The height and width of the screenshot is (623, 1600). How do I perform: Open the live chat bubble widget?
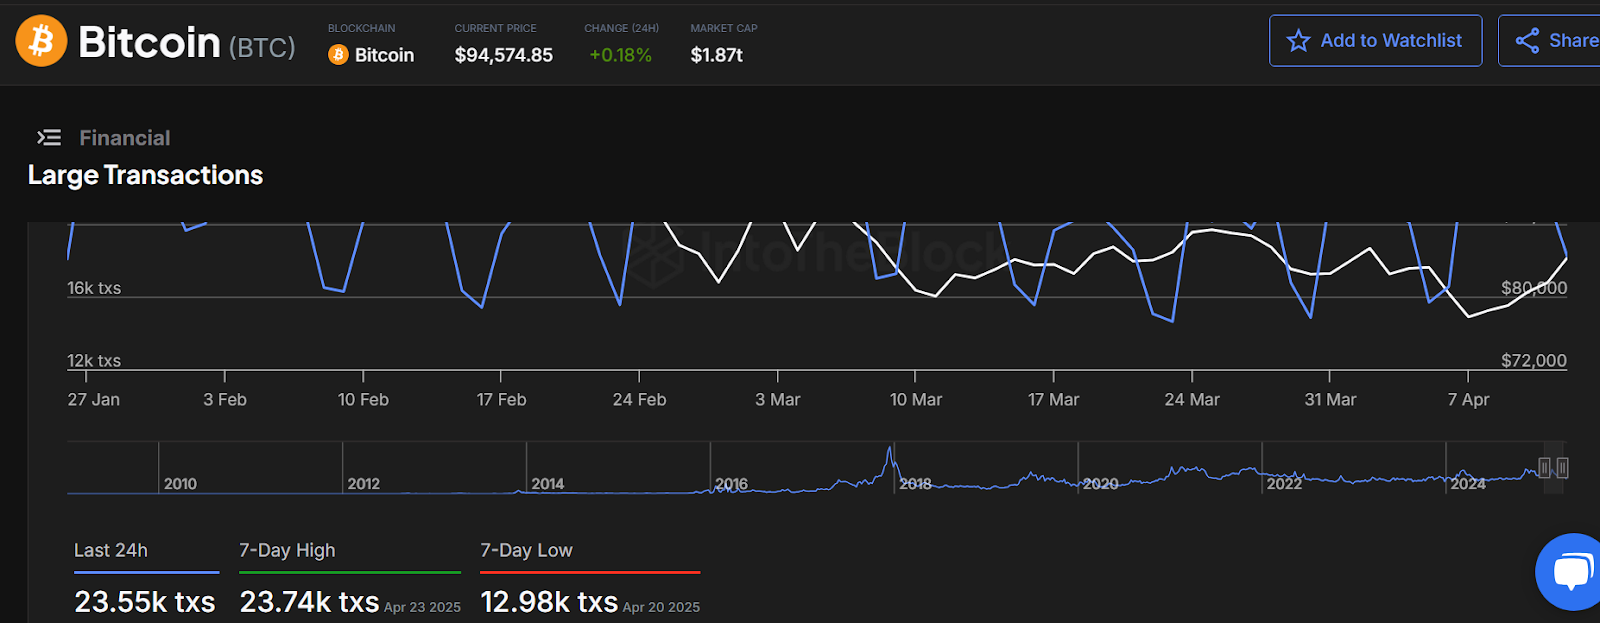1571,572
